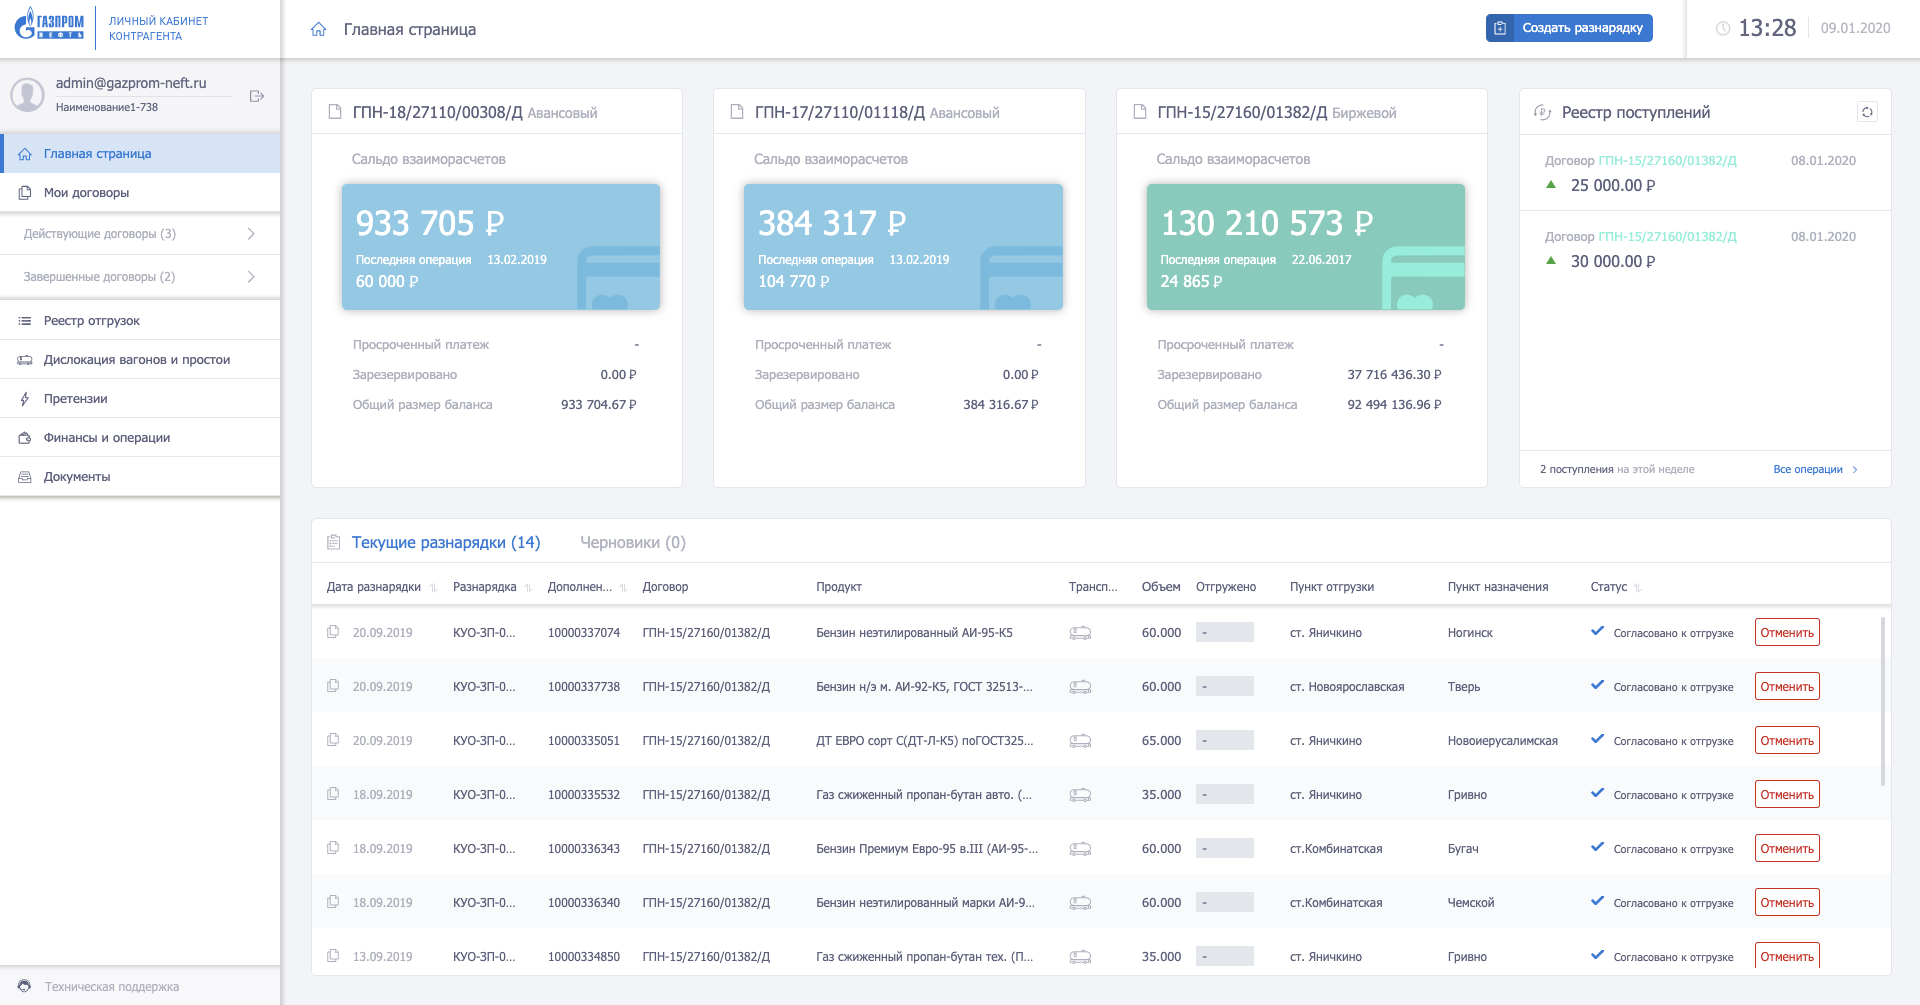Click the 130 210 573 ₽ balance card
Image resolution: width=1920 pixels, height=1005 pixels.
pos(1305,246)
